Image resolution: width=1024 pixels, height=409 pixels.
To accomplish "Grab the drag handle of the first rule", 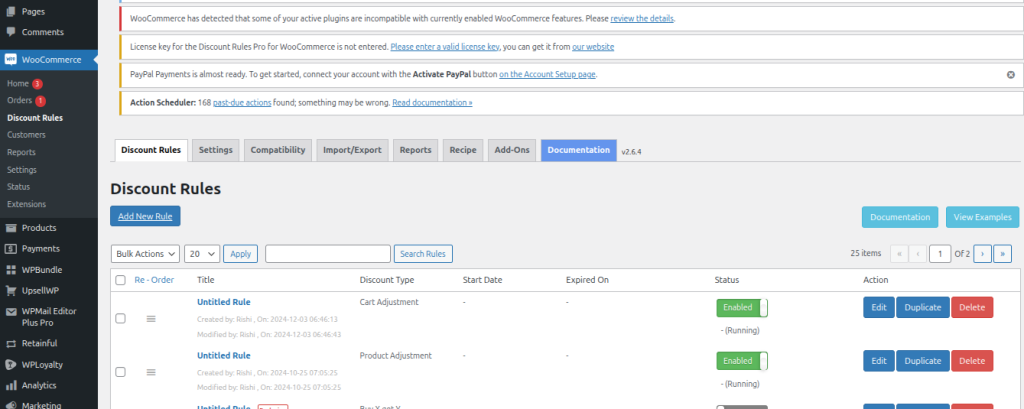I will pyautogui.click(x=151, y=318).
